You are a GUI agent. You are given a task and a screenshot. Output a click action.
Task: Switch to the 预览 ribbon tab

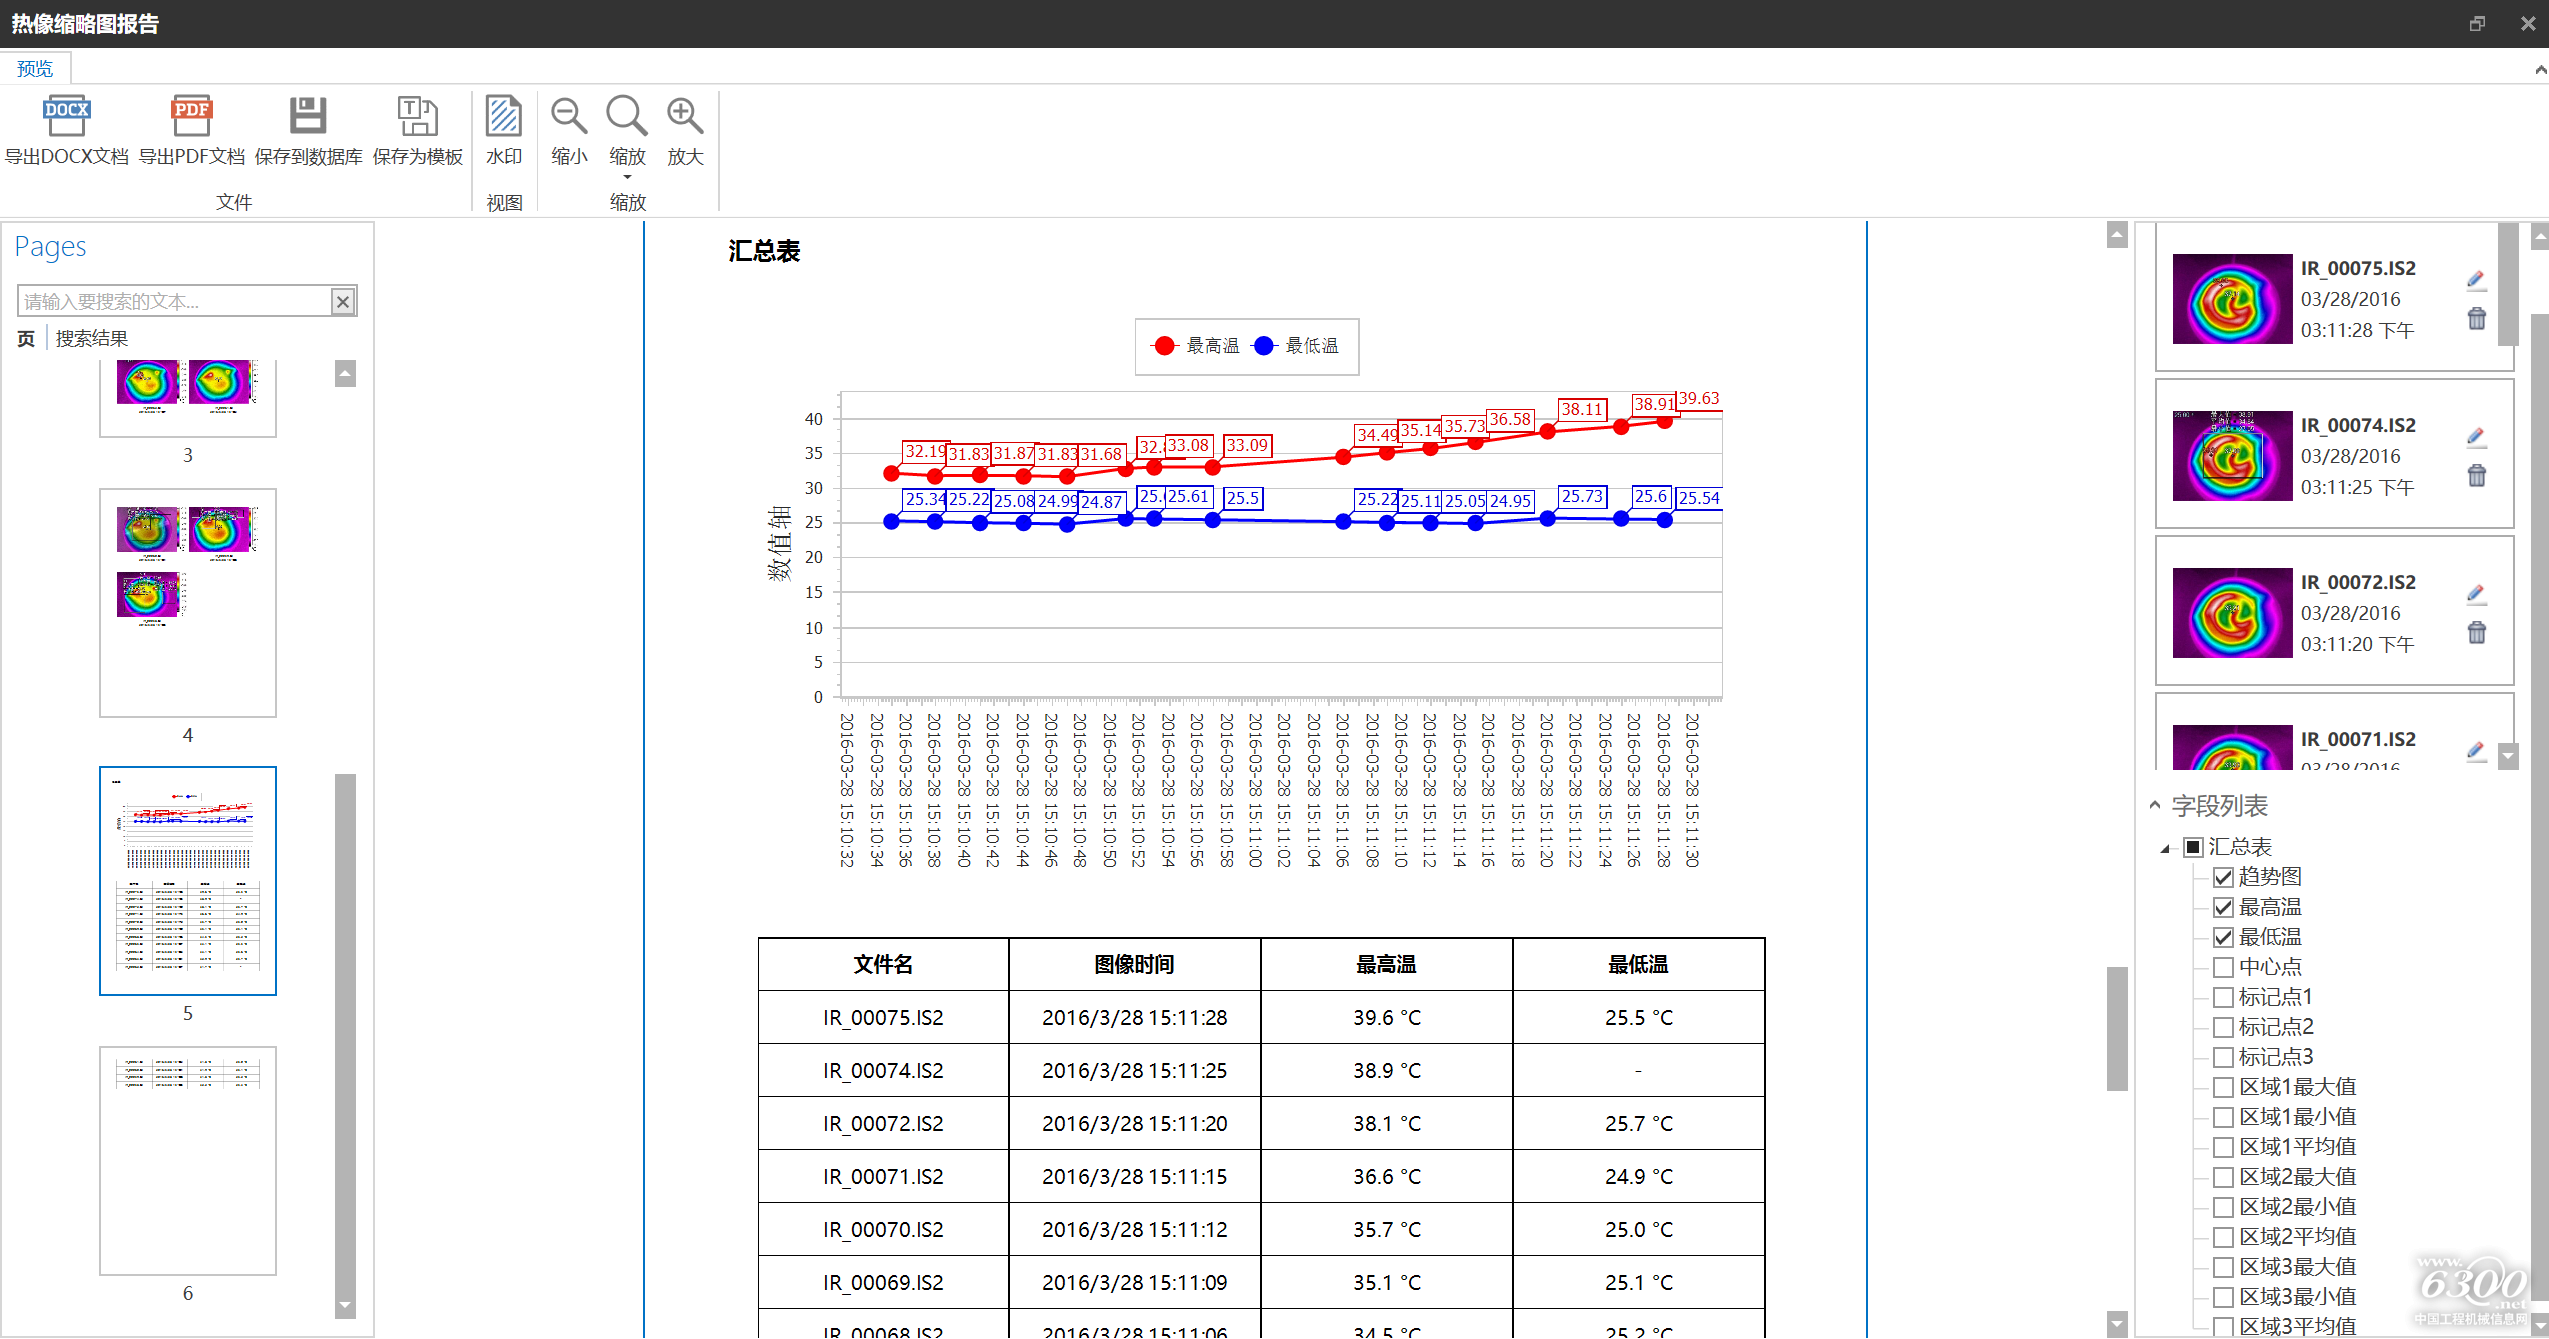coord(35,68)
